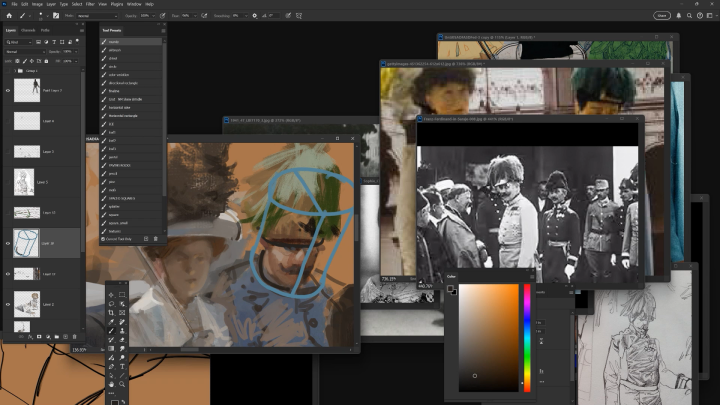
Task: Hide the Layer 2 layer
Action: 8,304
